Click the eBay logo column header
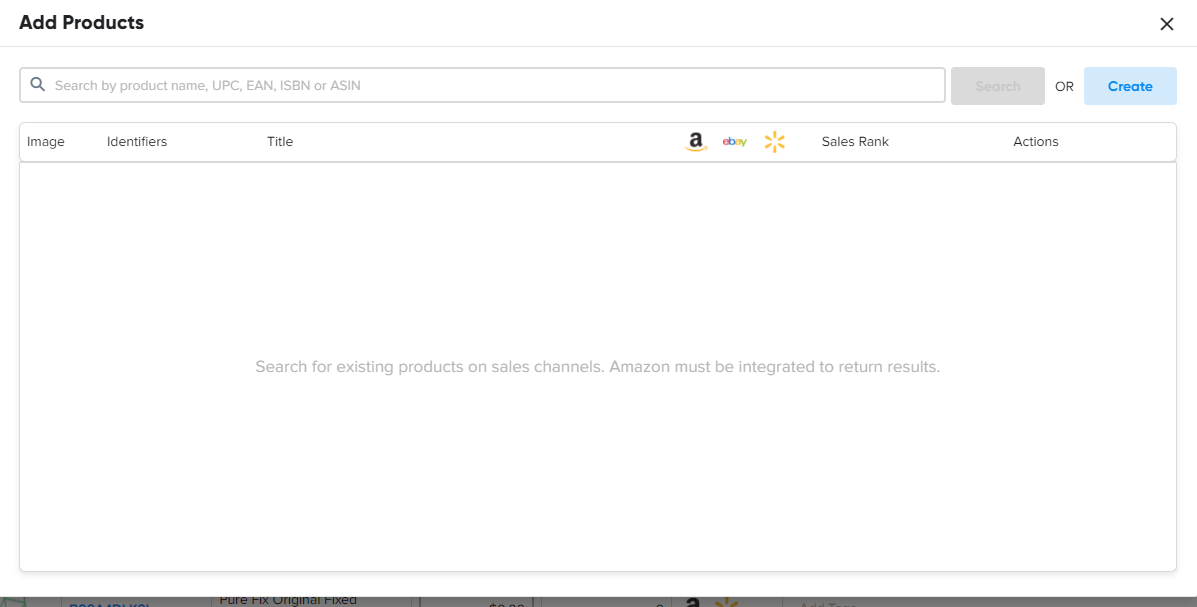Screen dimensions: 1197x607 point(734,141)
